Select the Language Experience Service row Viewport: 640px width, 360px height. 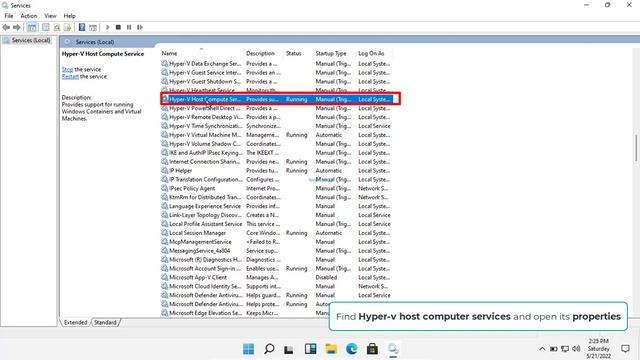click(276, 206)
